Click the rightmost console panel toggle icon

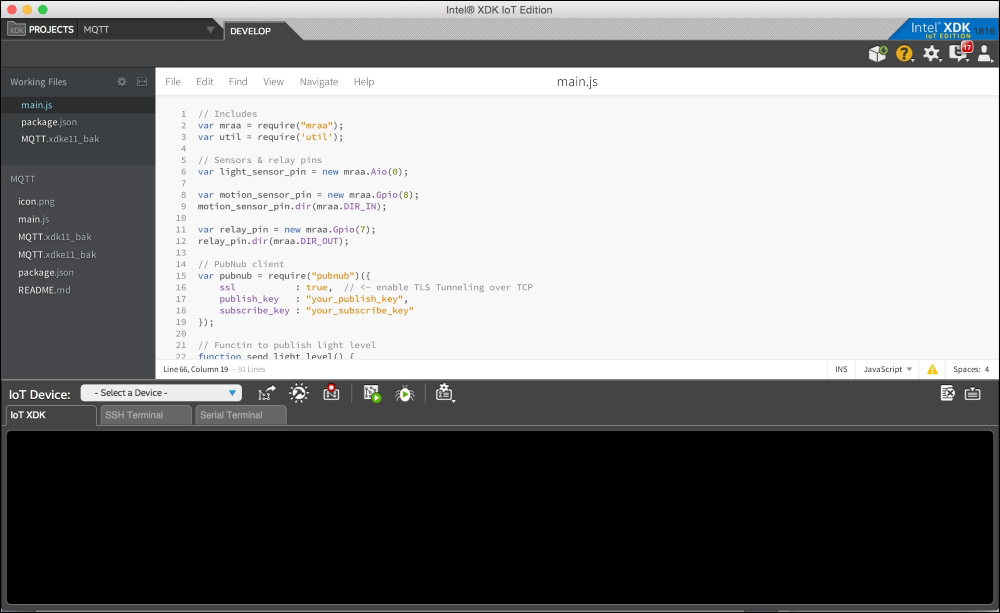click(973, 394)
